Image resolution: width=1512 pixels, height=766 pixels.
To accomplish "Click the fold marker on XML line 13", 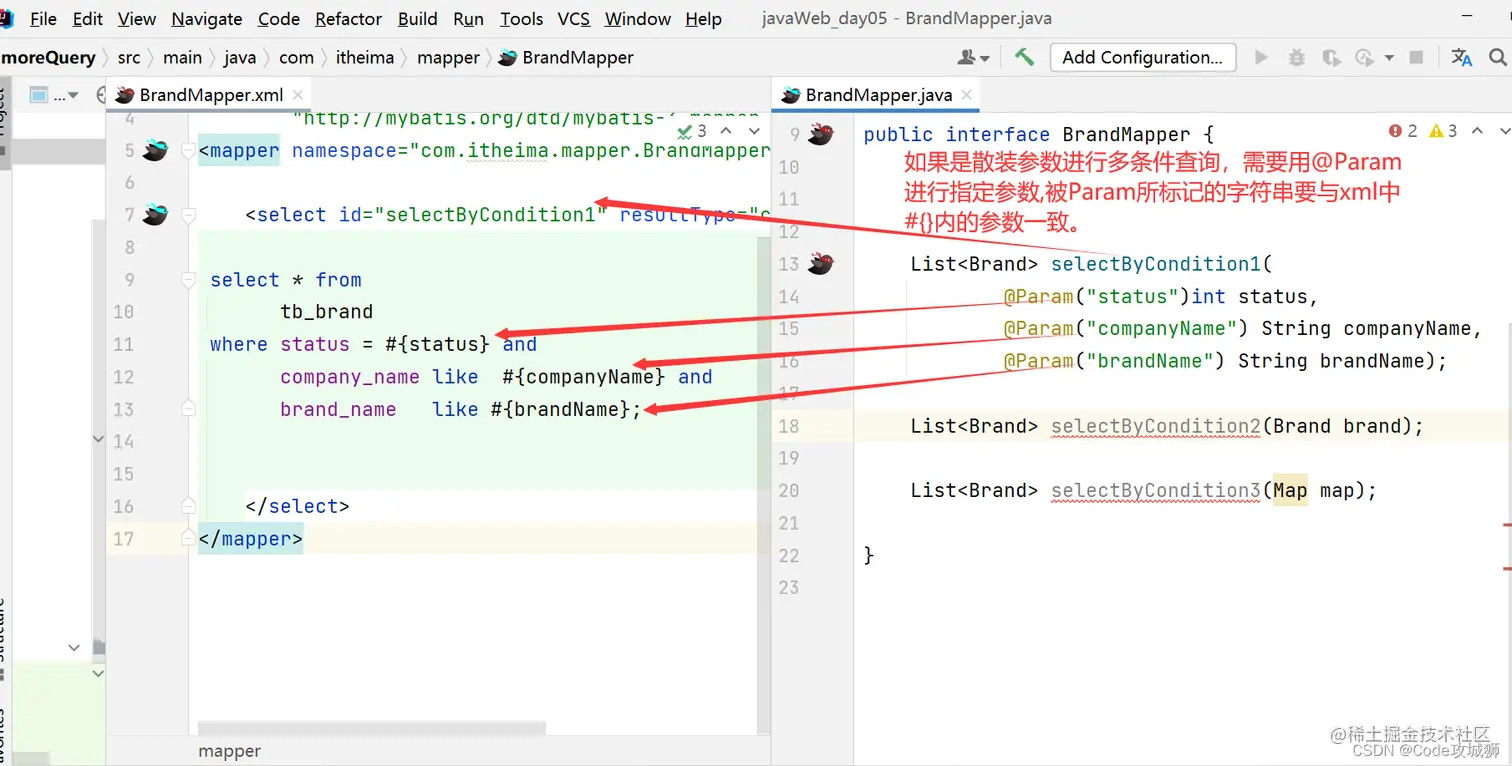I will [x=188, y=408].
